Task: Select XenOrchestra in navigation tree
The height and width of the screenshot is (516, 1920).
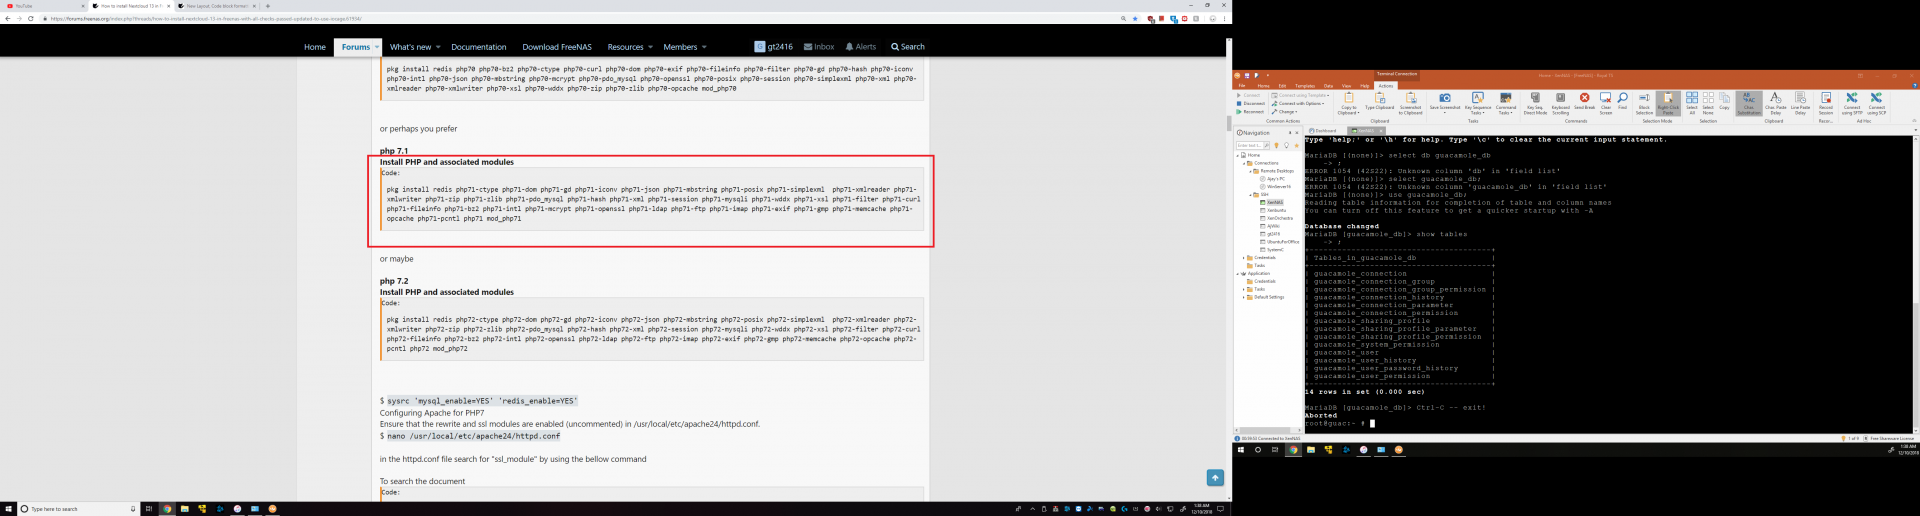Action: tap(1277, 218)
